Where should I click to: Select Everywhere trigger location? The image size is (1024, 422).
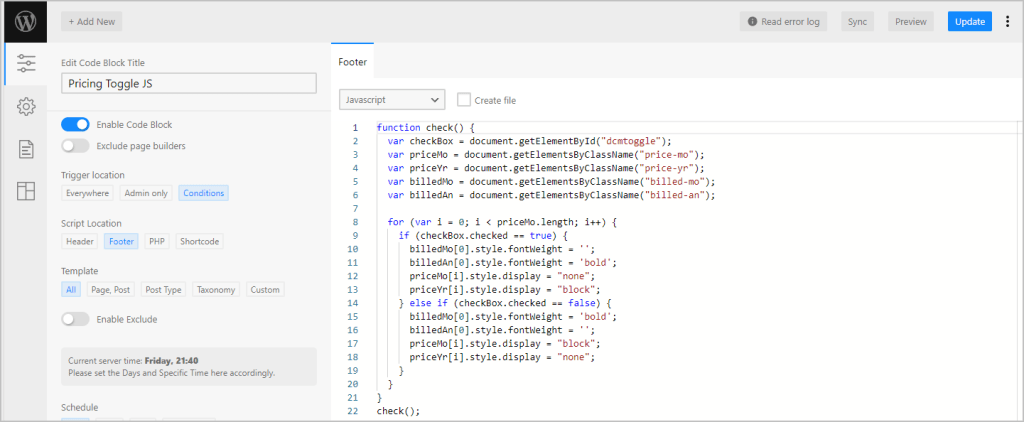pyautogui.click(x=88, y=193)
